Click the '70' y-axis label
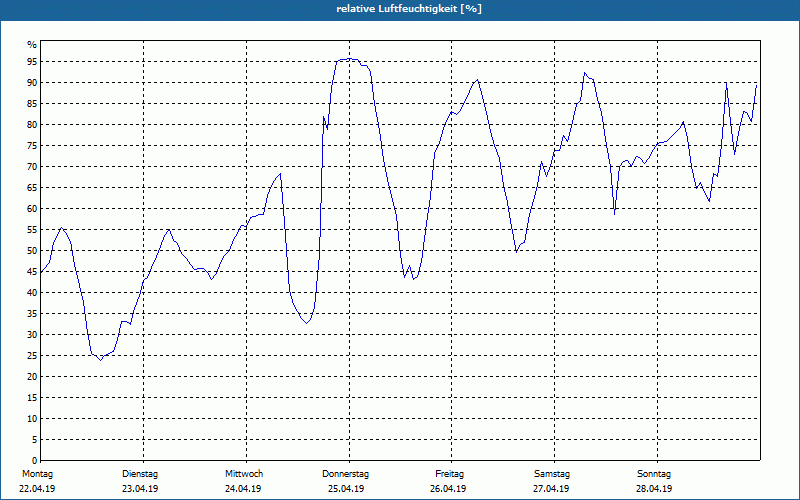Viewport: 800px width, 500px height. pyautogui.click(x=32, y=167)
